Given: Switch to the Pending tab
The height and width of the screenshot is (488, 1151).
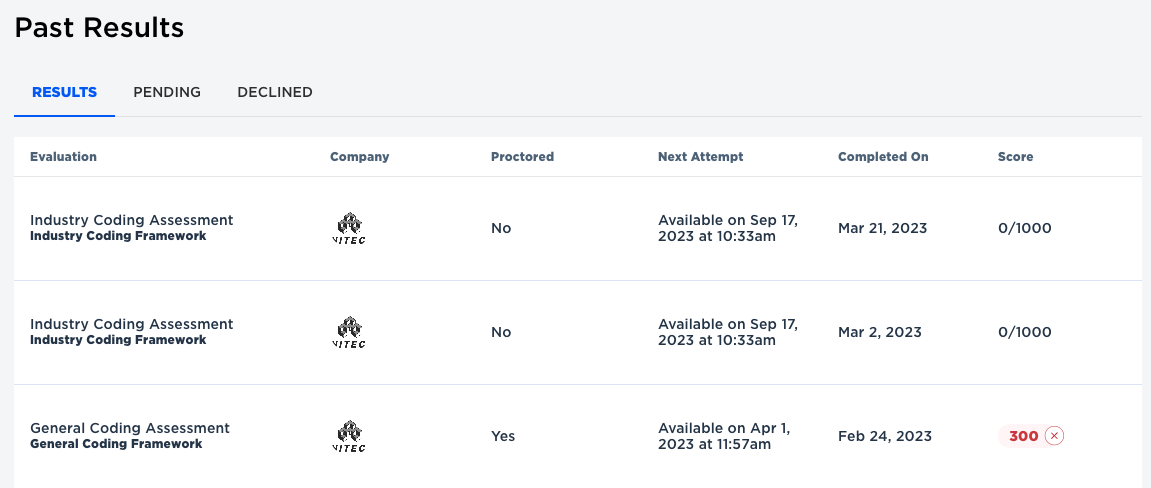Looking at the screenshot, I should pyautogui.click(x=167, y=92).
